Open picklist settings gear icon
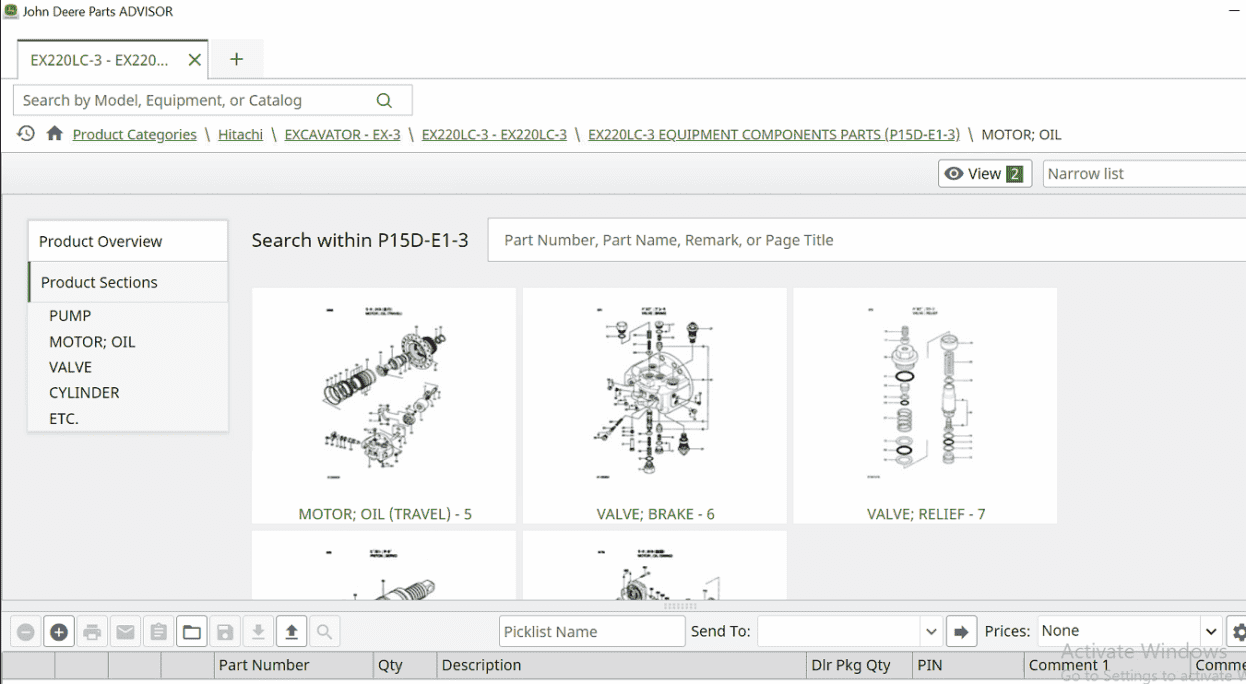1246x684 pixels. point(1238,632)
